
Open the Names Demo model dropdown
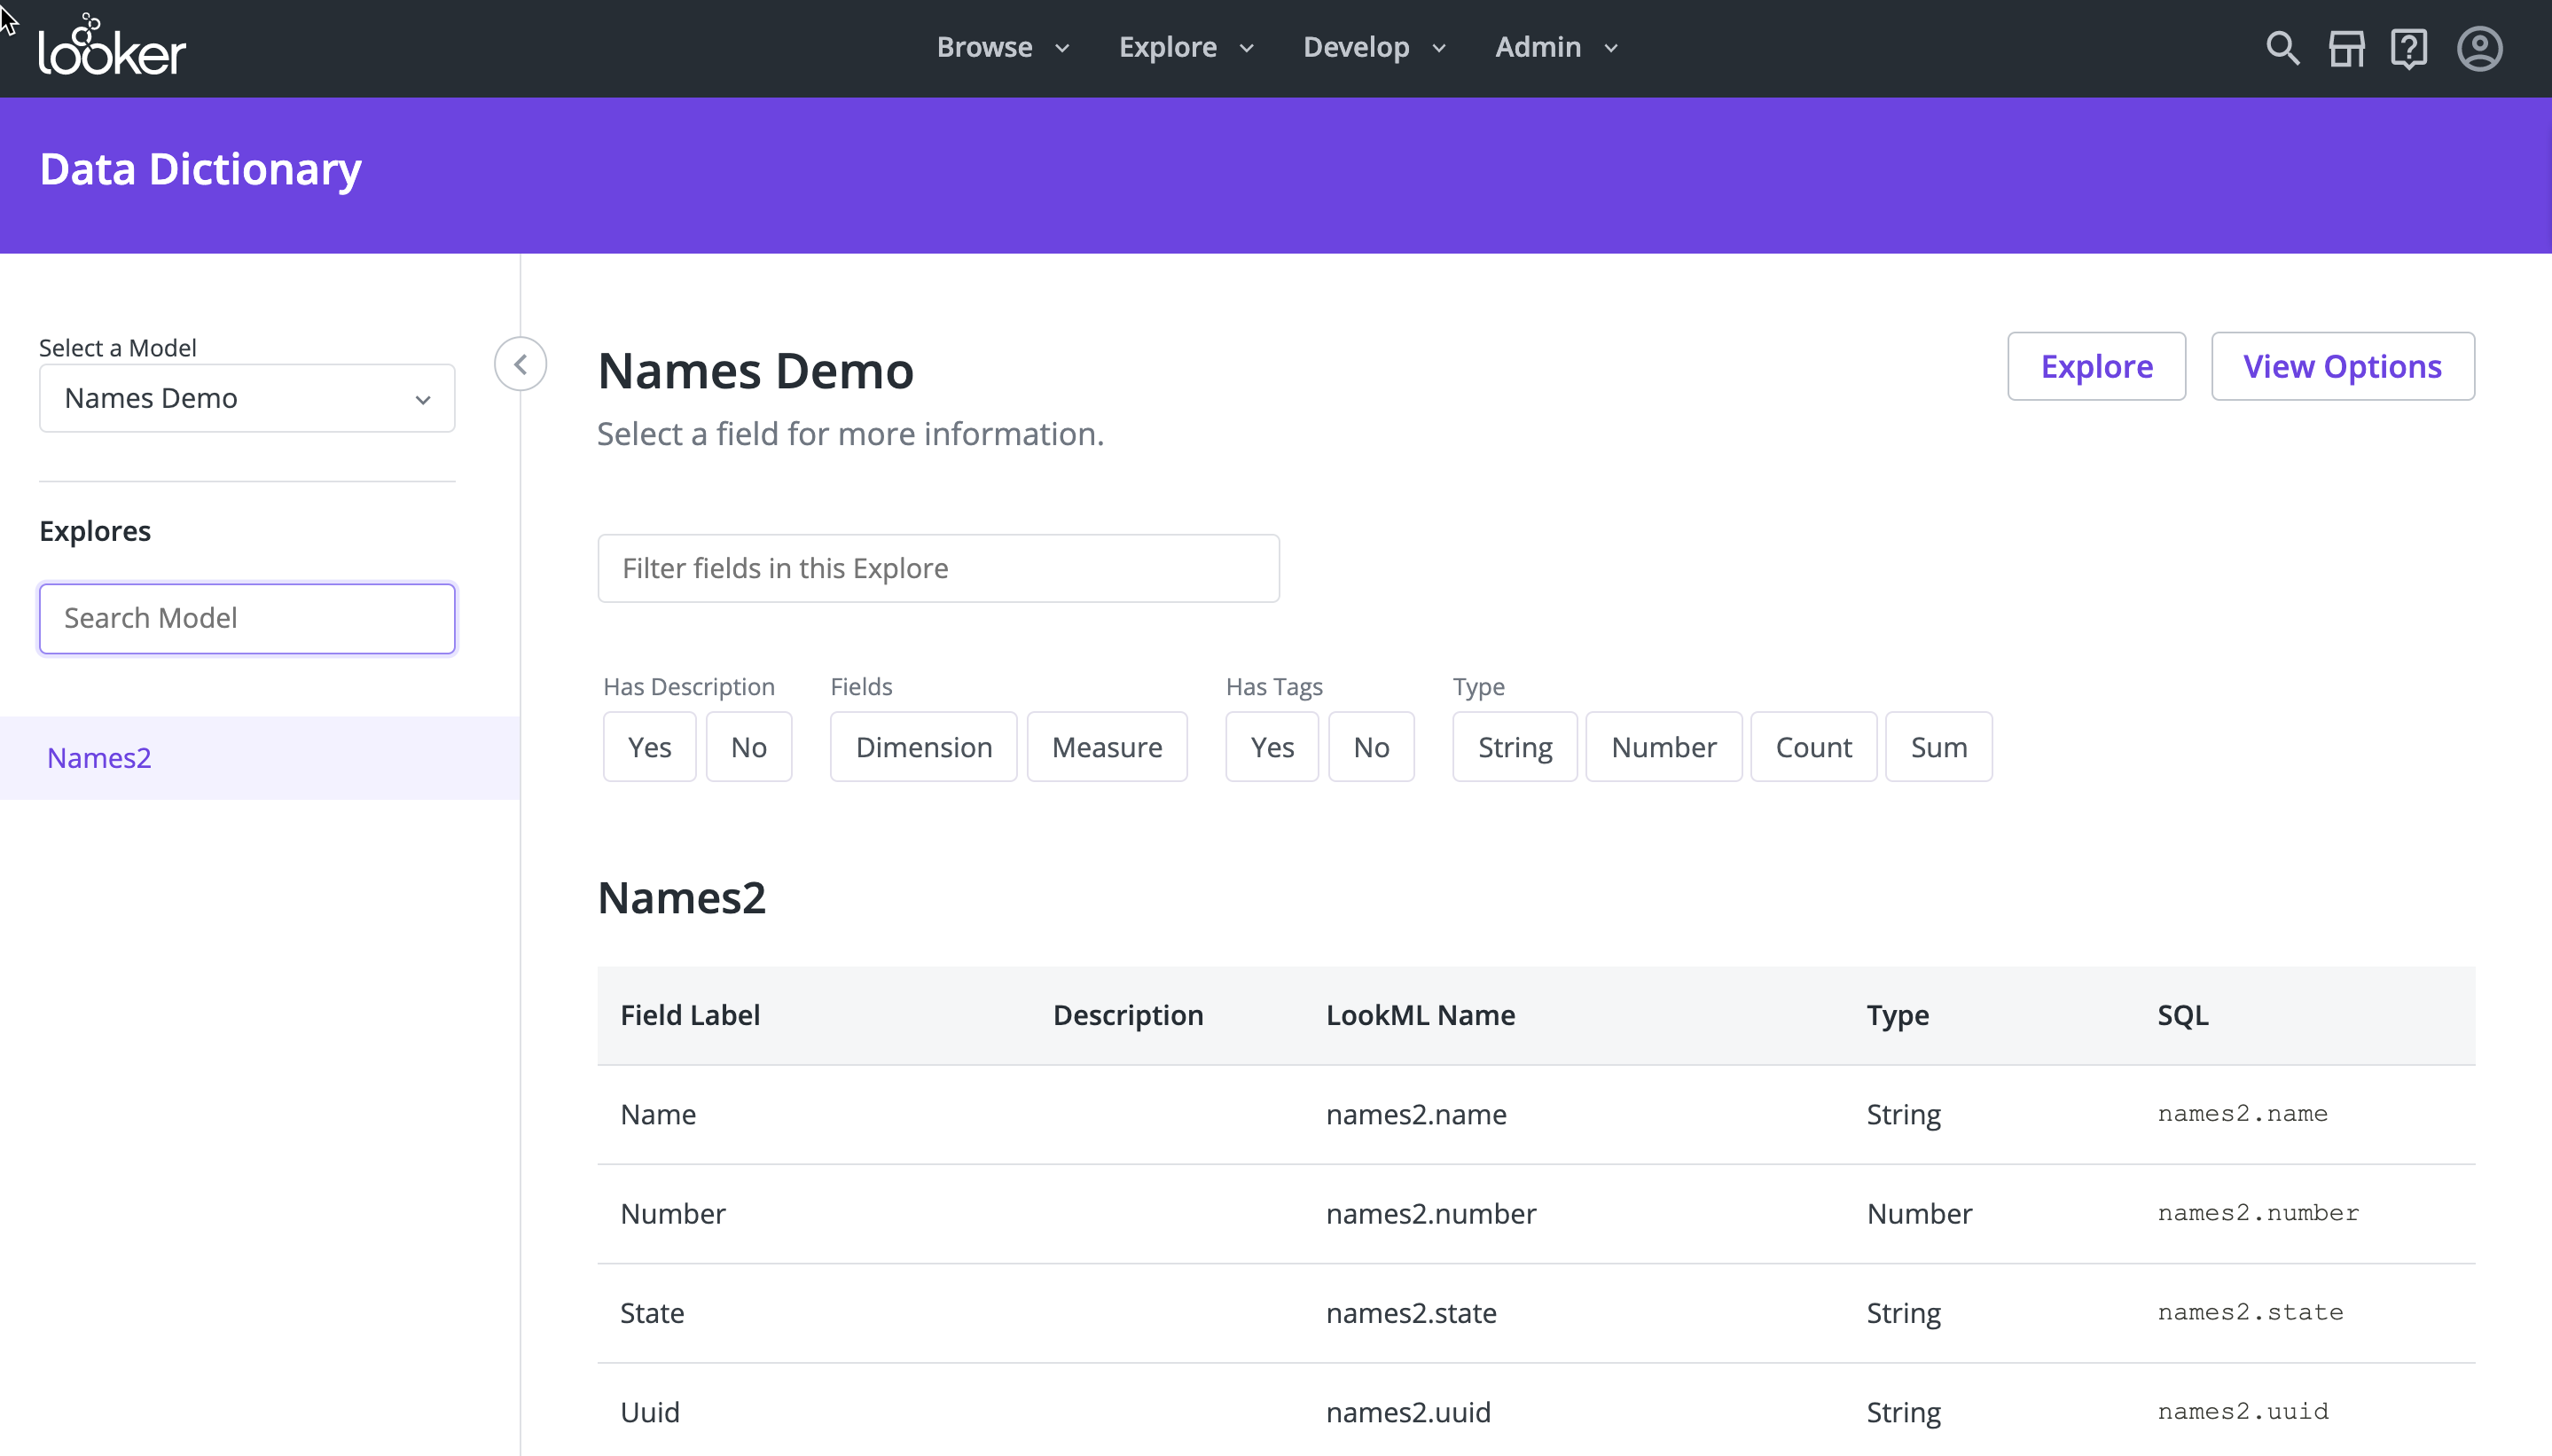click(x=247, y=398)
